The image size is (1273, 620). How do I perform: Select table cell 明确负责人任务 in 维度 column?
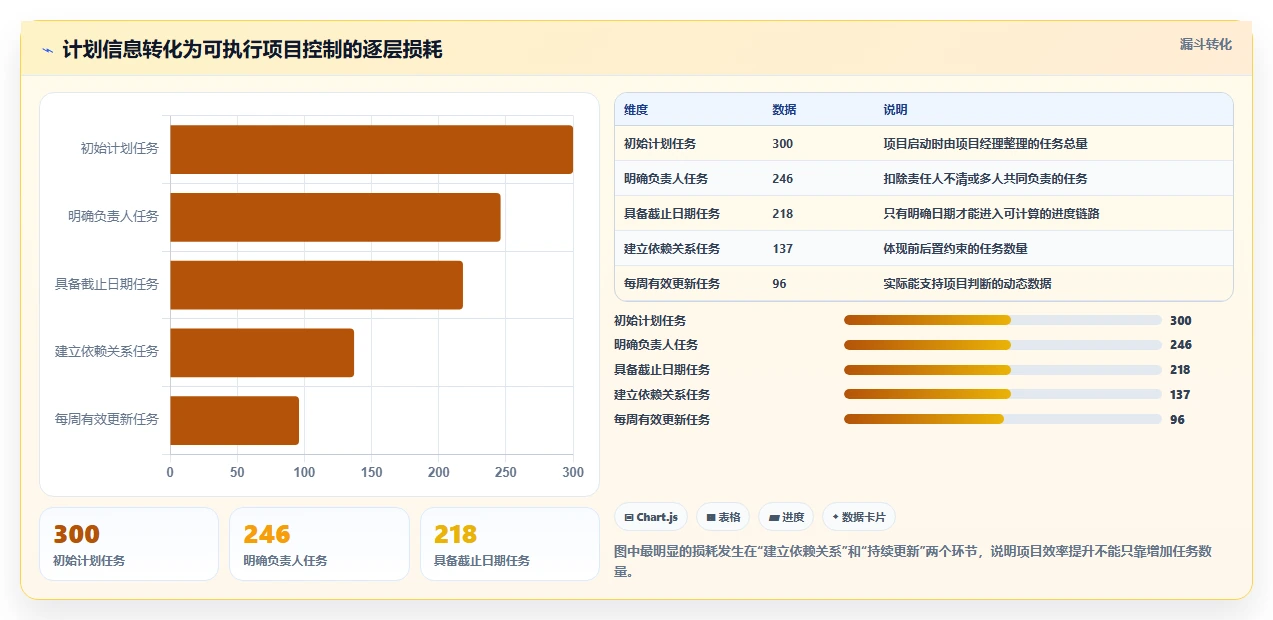(666, 179)
